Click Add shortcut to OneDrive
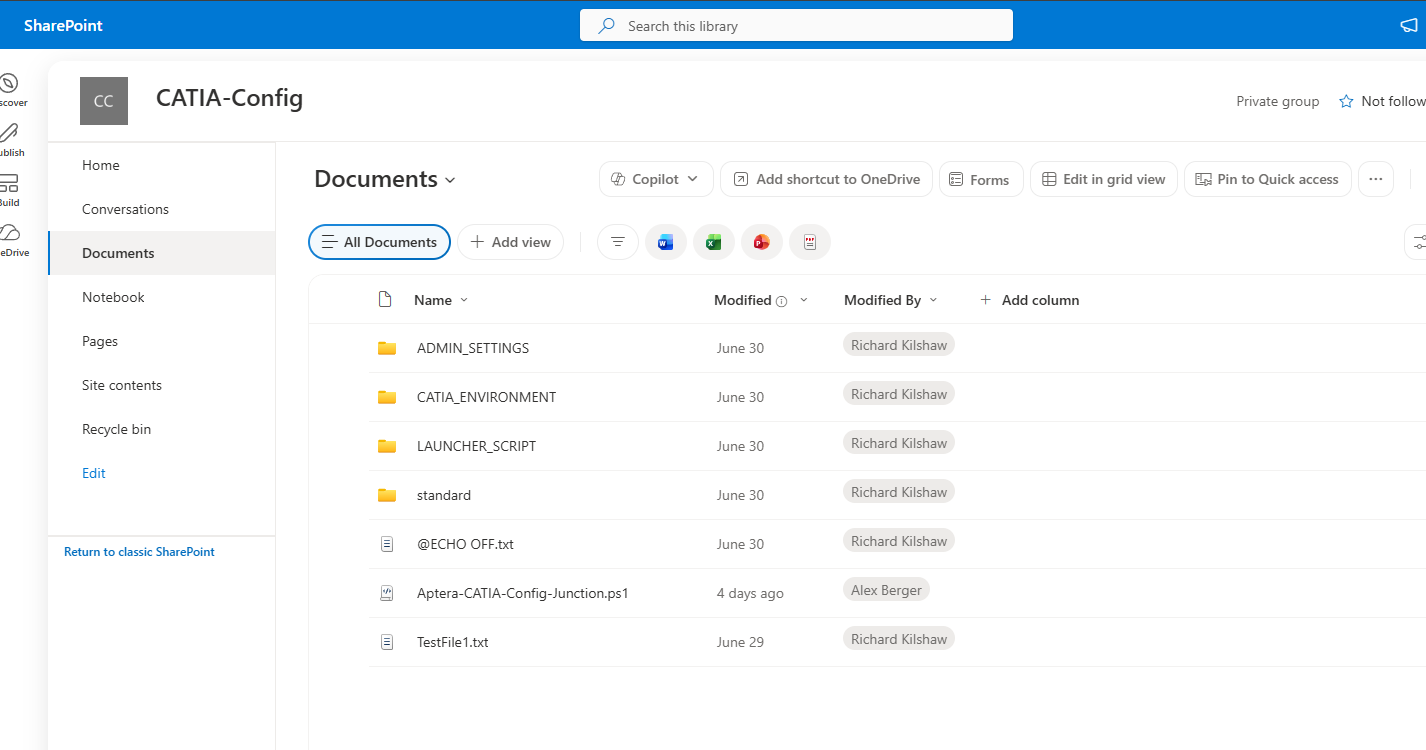The height and width of the screenshot is (750, 1426). (827, 179)
